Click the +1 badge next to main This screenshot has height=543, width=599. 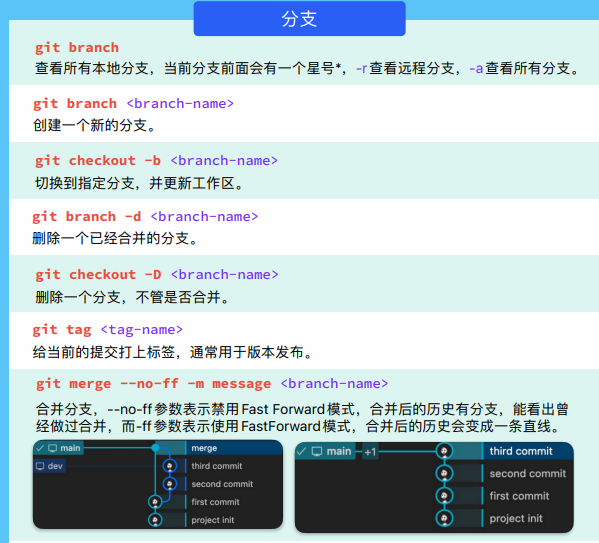370,452
